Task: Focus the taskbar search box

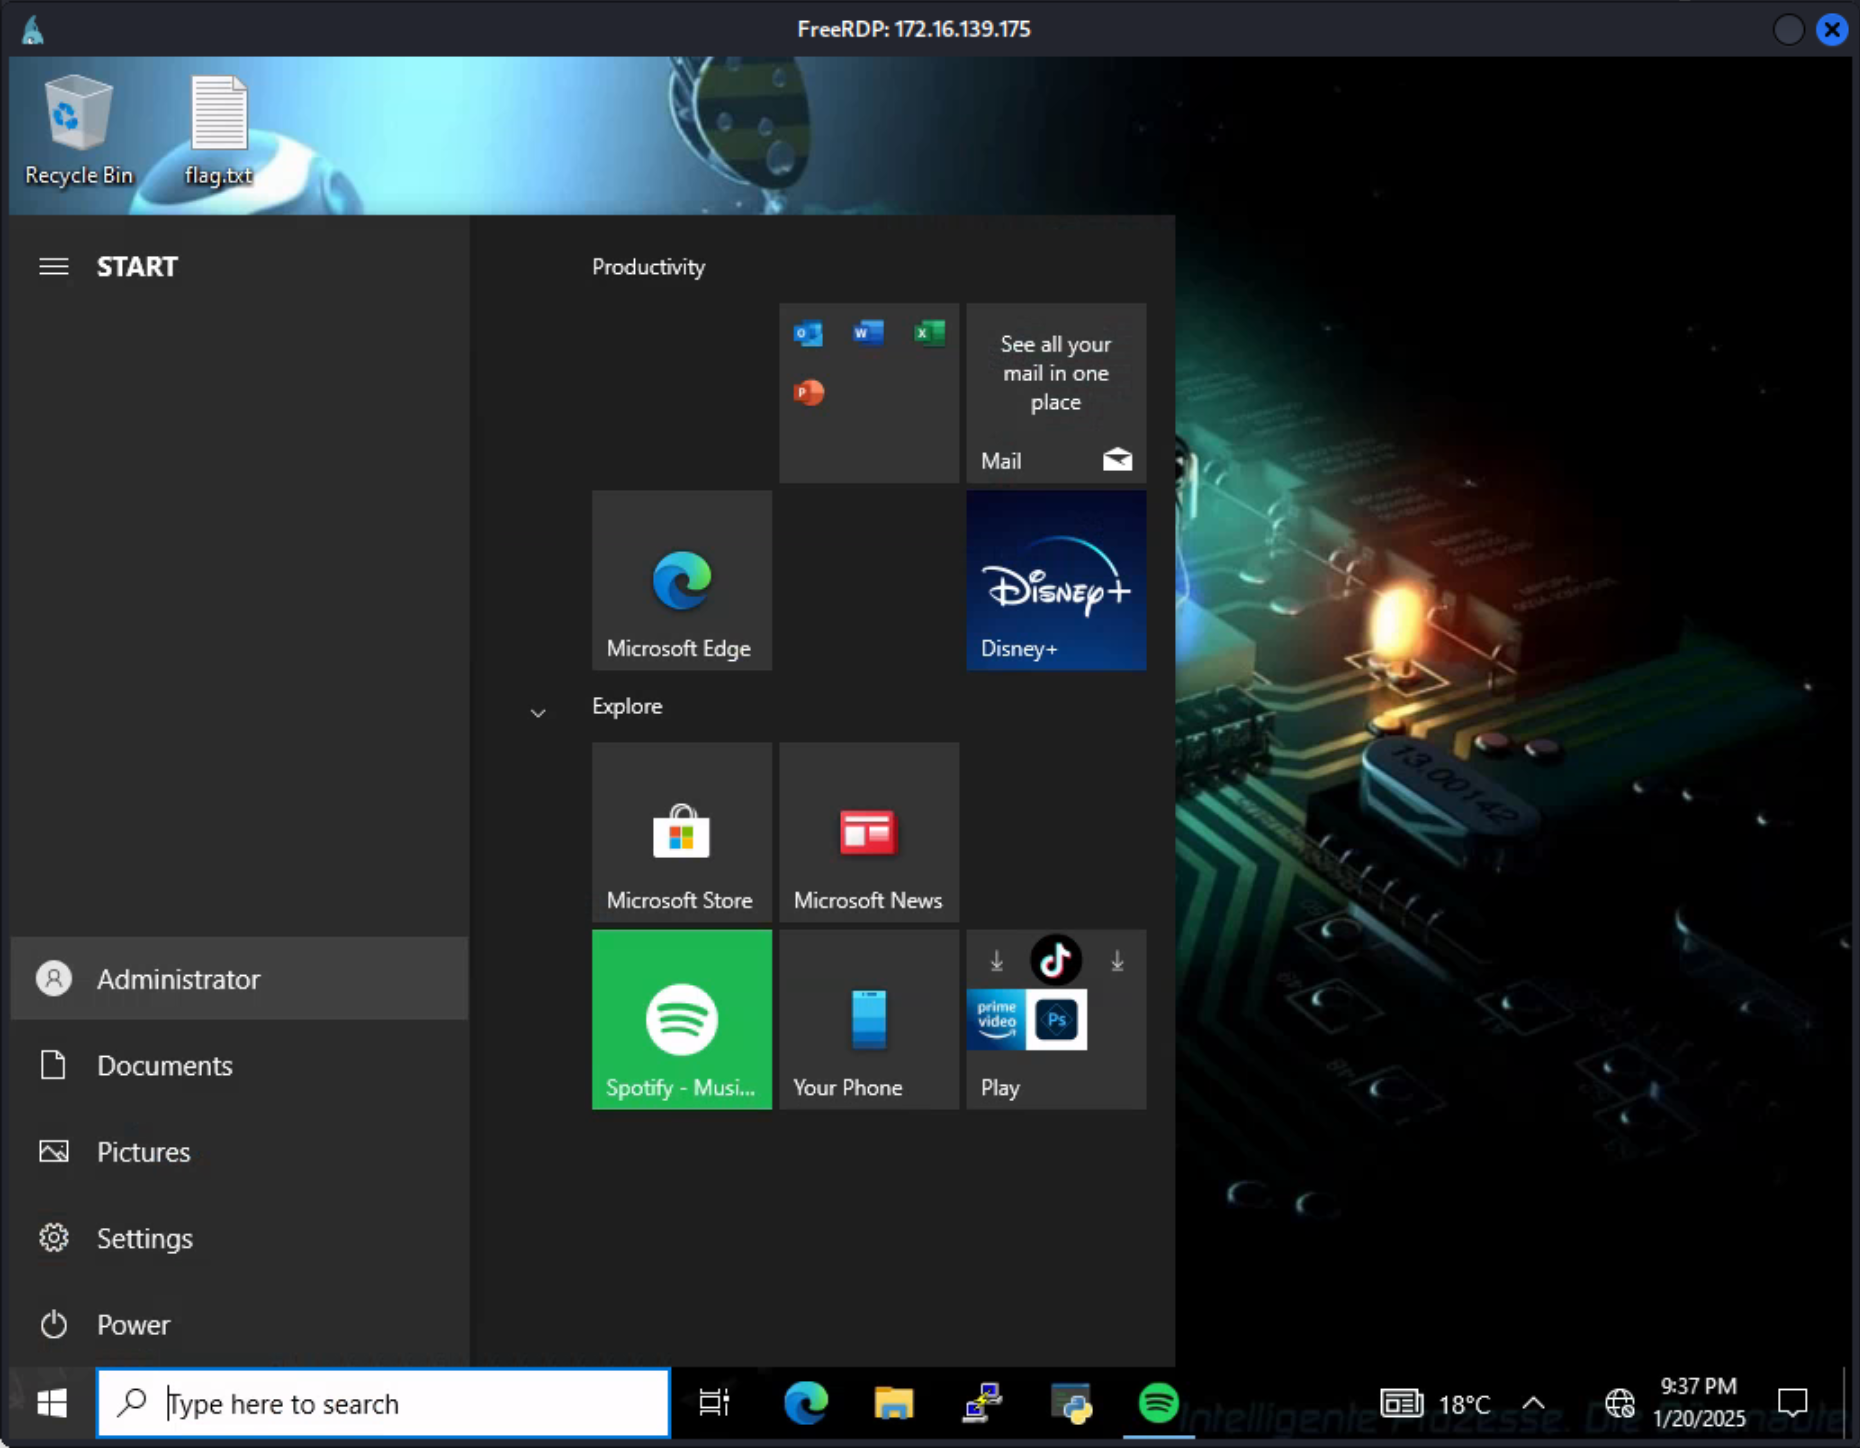Action: [384, 1404]
